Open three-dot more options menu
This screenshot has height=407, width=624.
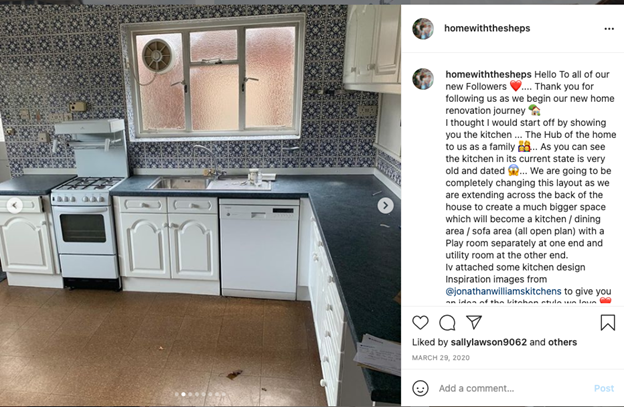pyautogui.click(x=609, y=29)
